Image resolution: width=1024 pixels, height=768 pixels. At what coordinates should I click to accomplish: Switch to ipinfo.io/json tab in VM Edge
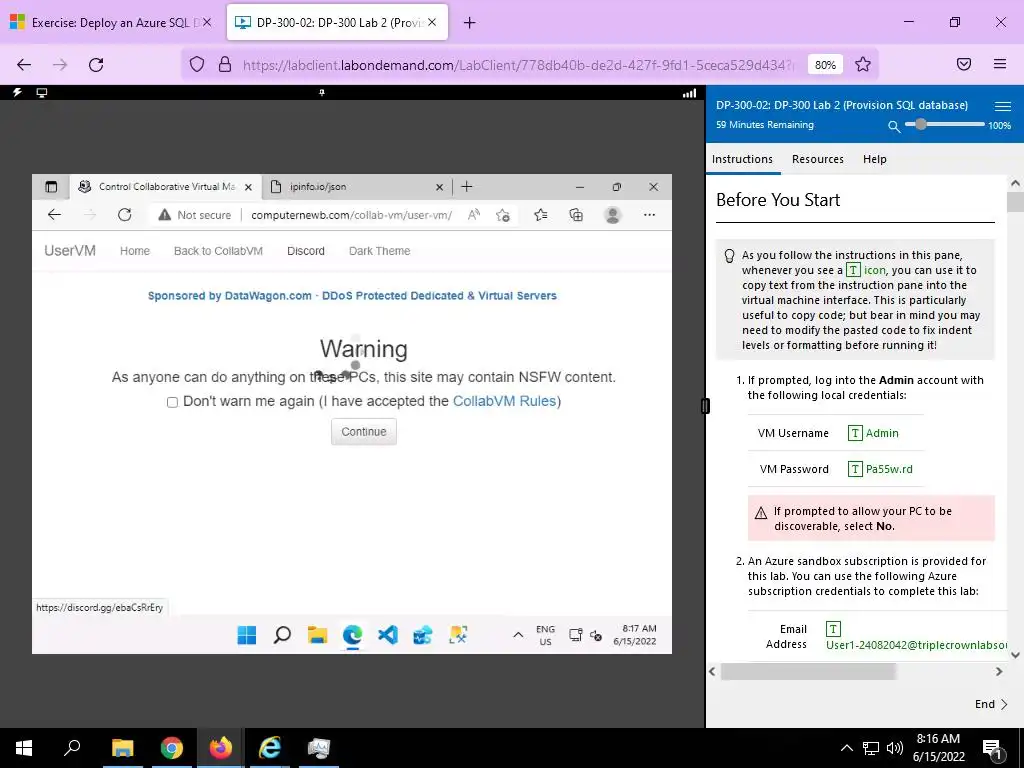(356, 187)
